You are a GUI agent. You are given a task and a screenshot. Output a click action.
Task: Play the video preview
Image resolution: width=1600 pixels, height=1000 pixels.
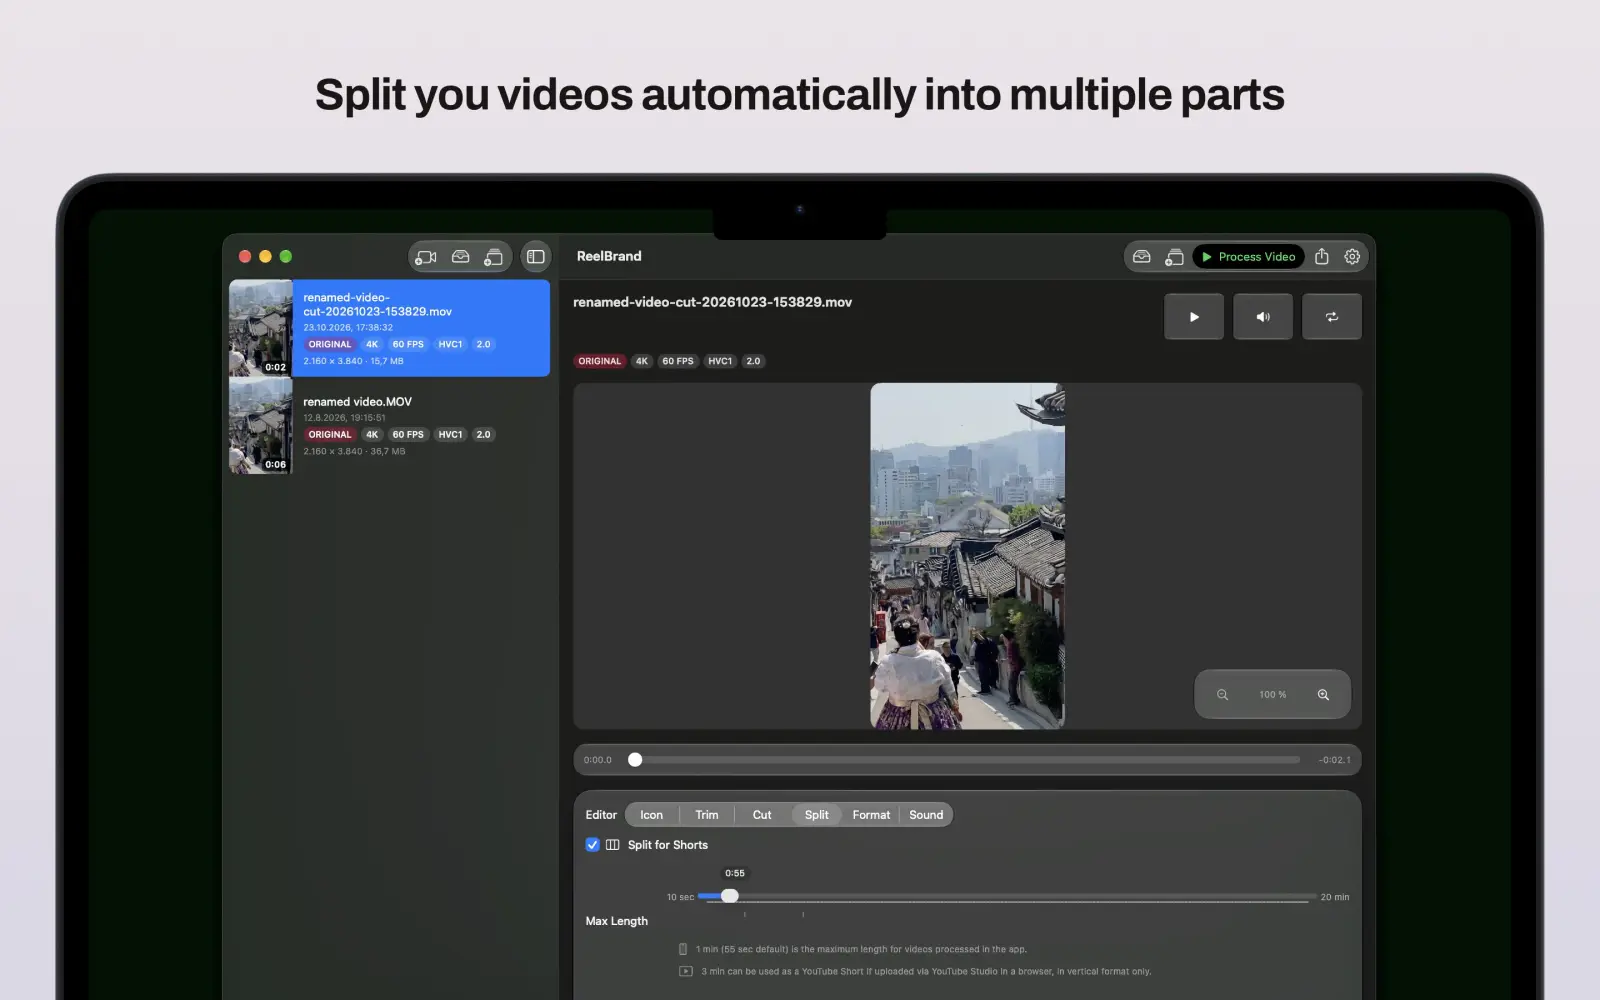pyautogui.click(x=1194, y=317)
